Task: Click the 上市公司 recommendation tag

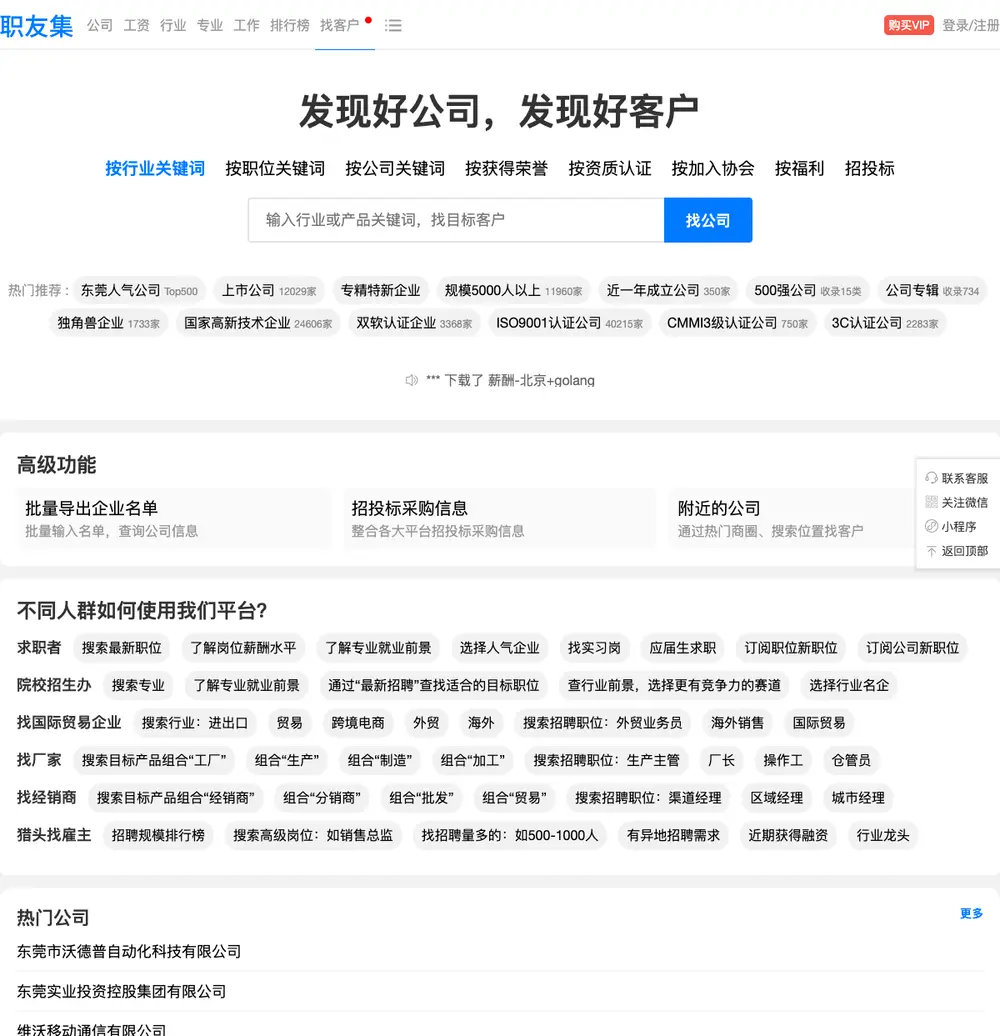Action: 269,291
